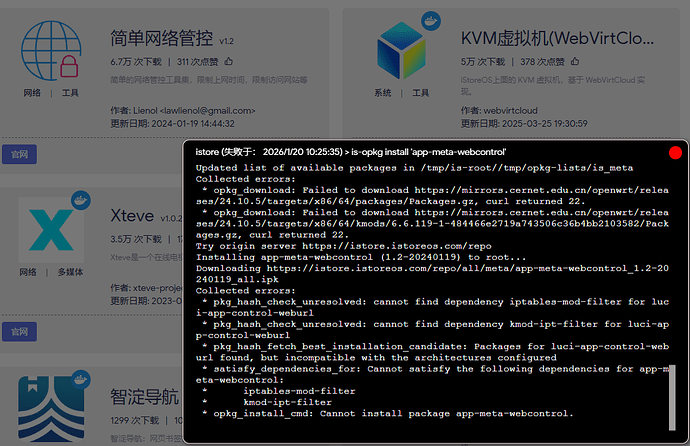This screenshot has height=446, width=690.
Task: Click log line 'Installing app-meta-webcontrol'
Action: click(x=361, y=257)
